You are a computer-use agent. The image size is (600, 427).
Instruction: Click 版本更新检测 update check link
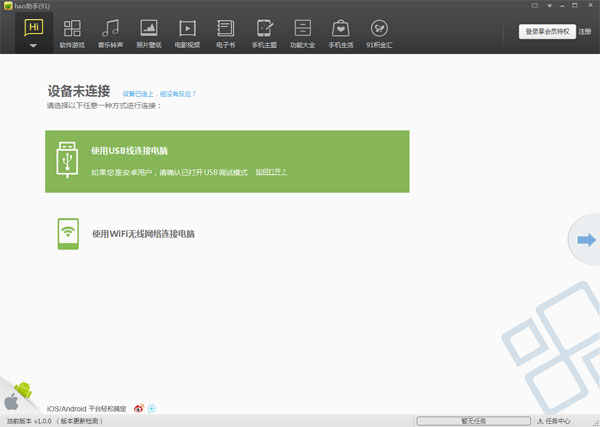tap(80, 421)
